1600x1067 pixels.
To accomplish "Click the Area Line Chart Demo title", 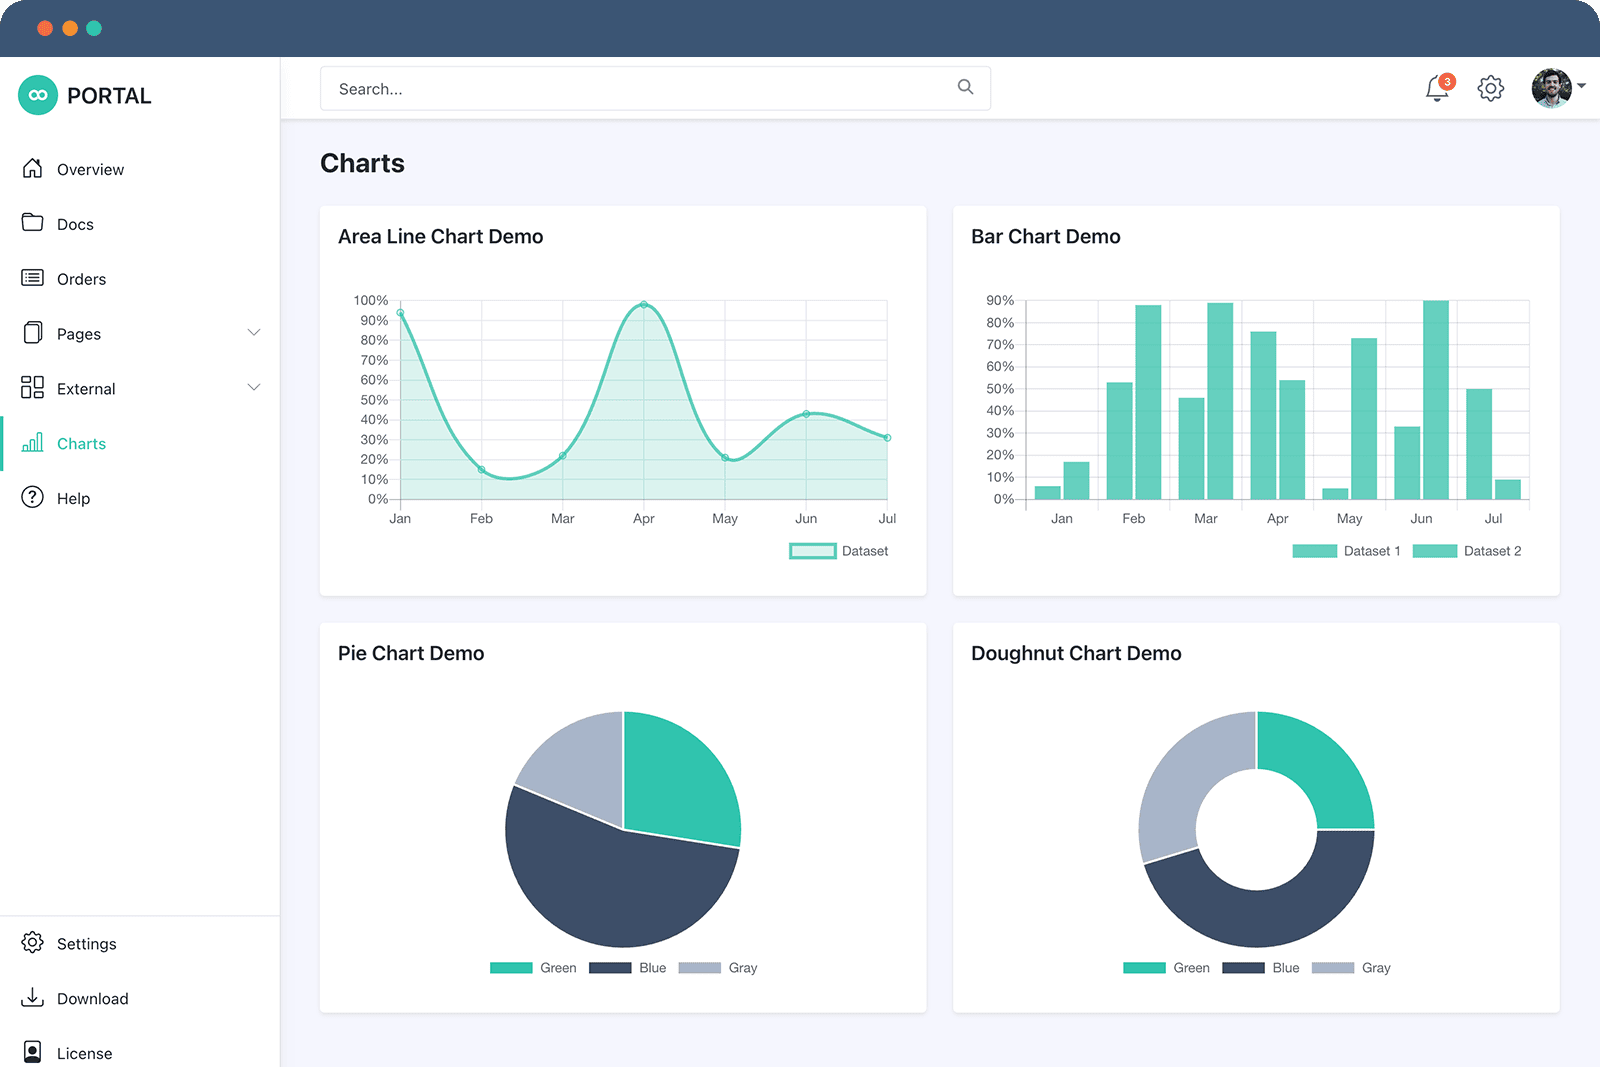I will pyautogui.click(x=441, y=237).
